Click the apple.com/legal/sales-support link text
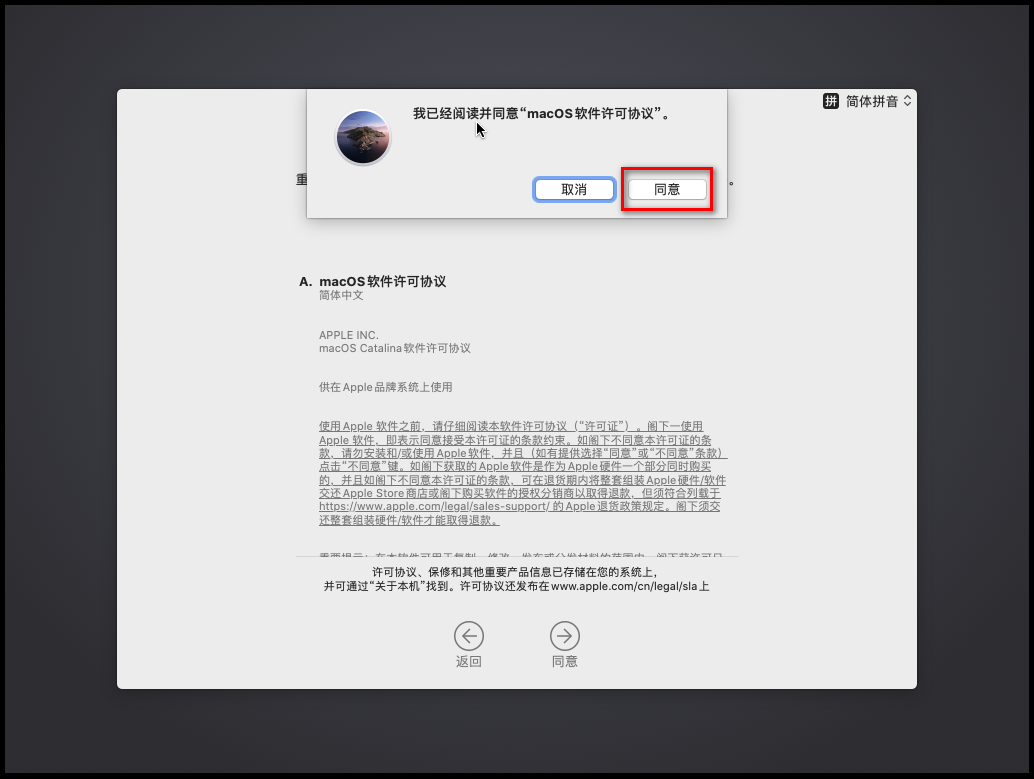Screen dimensions: 1034x779 click(x=434, y=507)
